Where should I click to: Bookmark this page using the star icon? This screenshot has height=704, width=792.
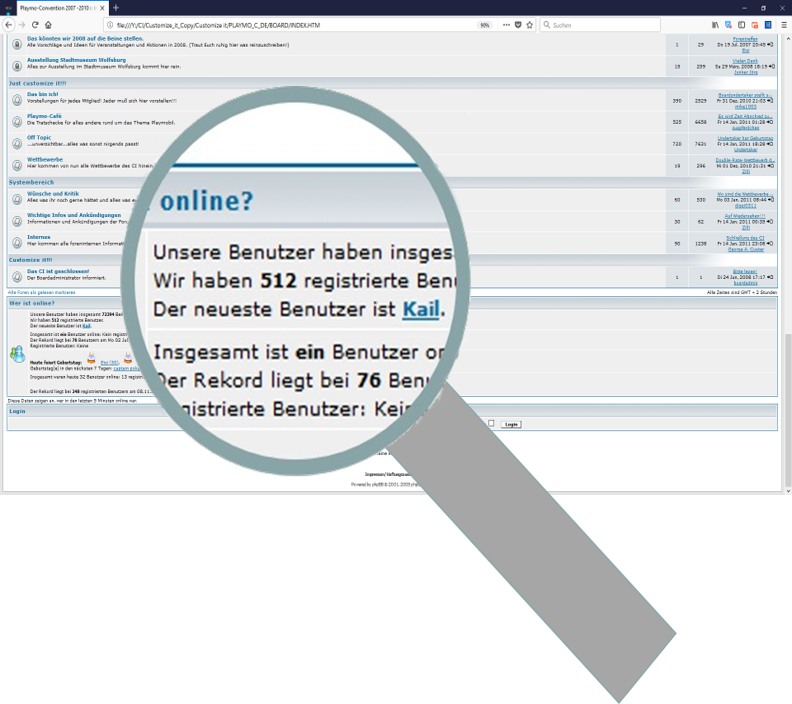(530, 24)
